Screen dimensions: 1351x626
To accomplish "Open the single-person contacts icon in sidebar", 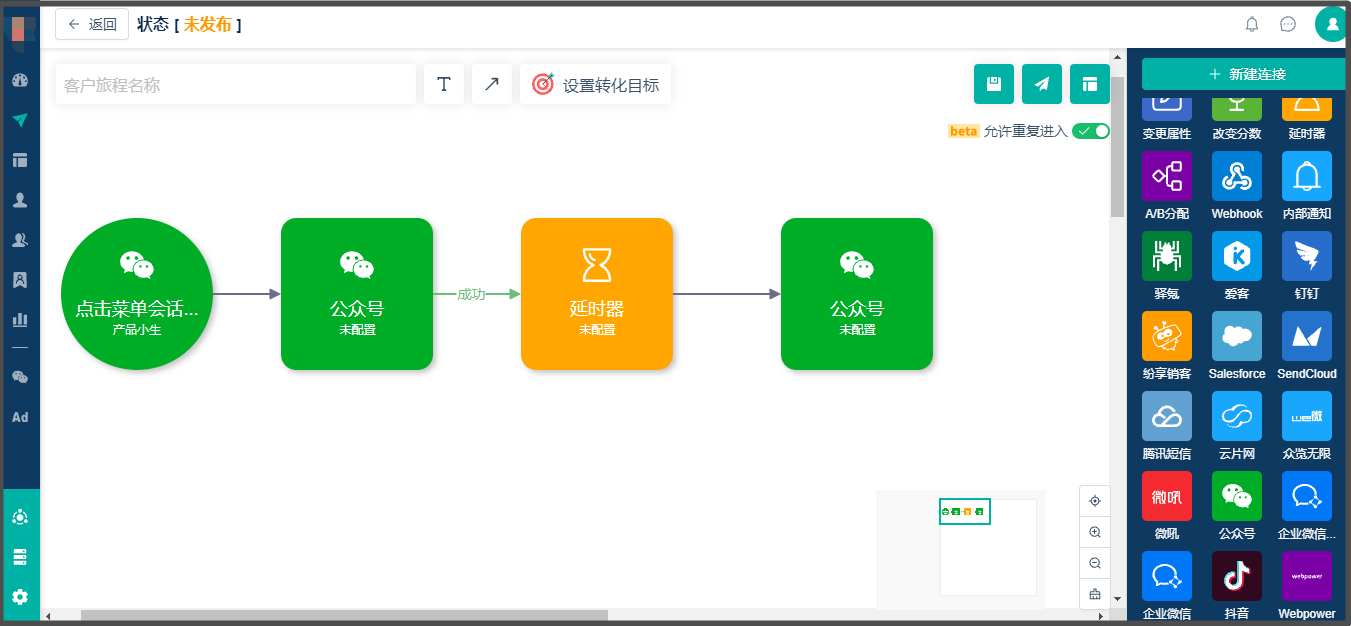I will [x=20, y=200].
